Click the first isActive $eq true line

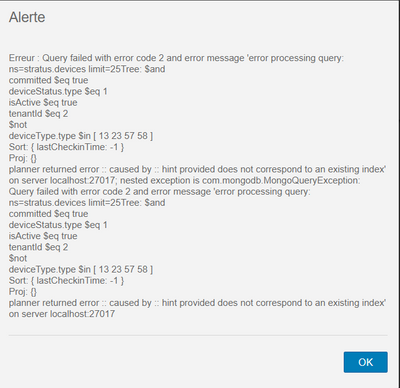click(43, 102)
